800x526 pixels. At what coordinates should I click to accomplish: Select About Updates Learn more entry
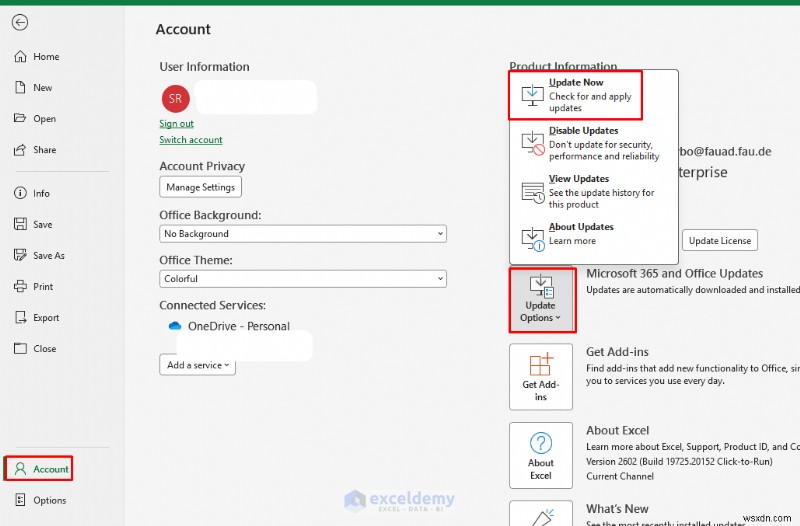click(x=593, y=237)
